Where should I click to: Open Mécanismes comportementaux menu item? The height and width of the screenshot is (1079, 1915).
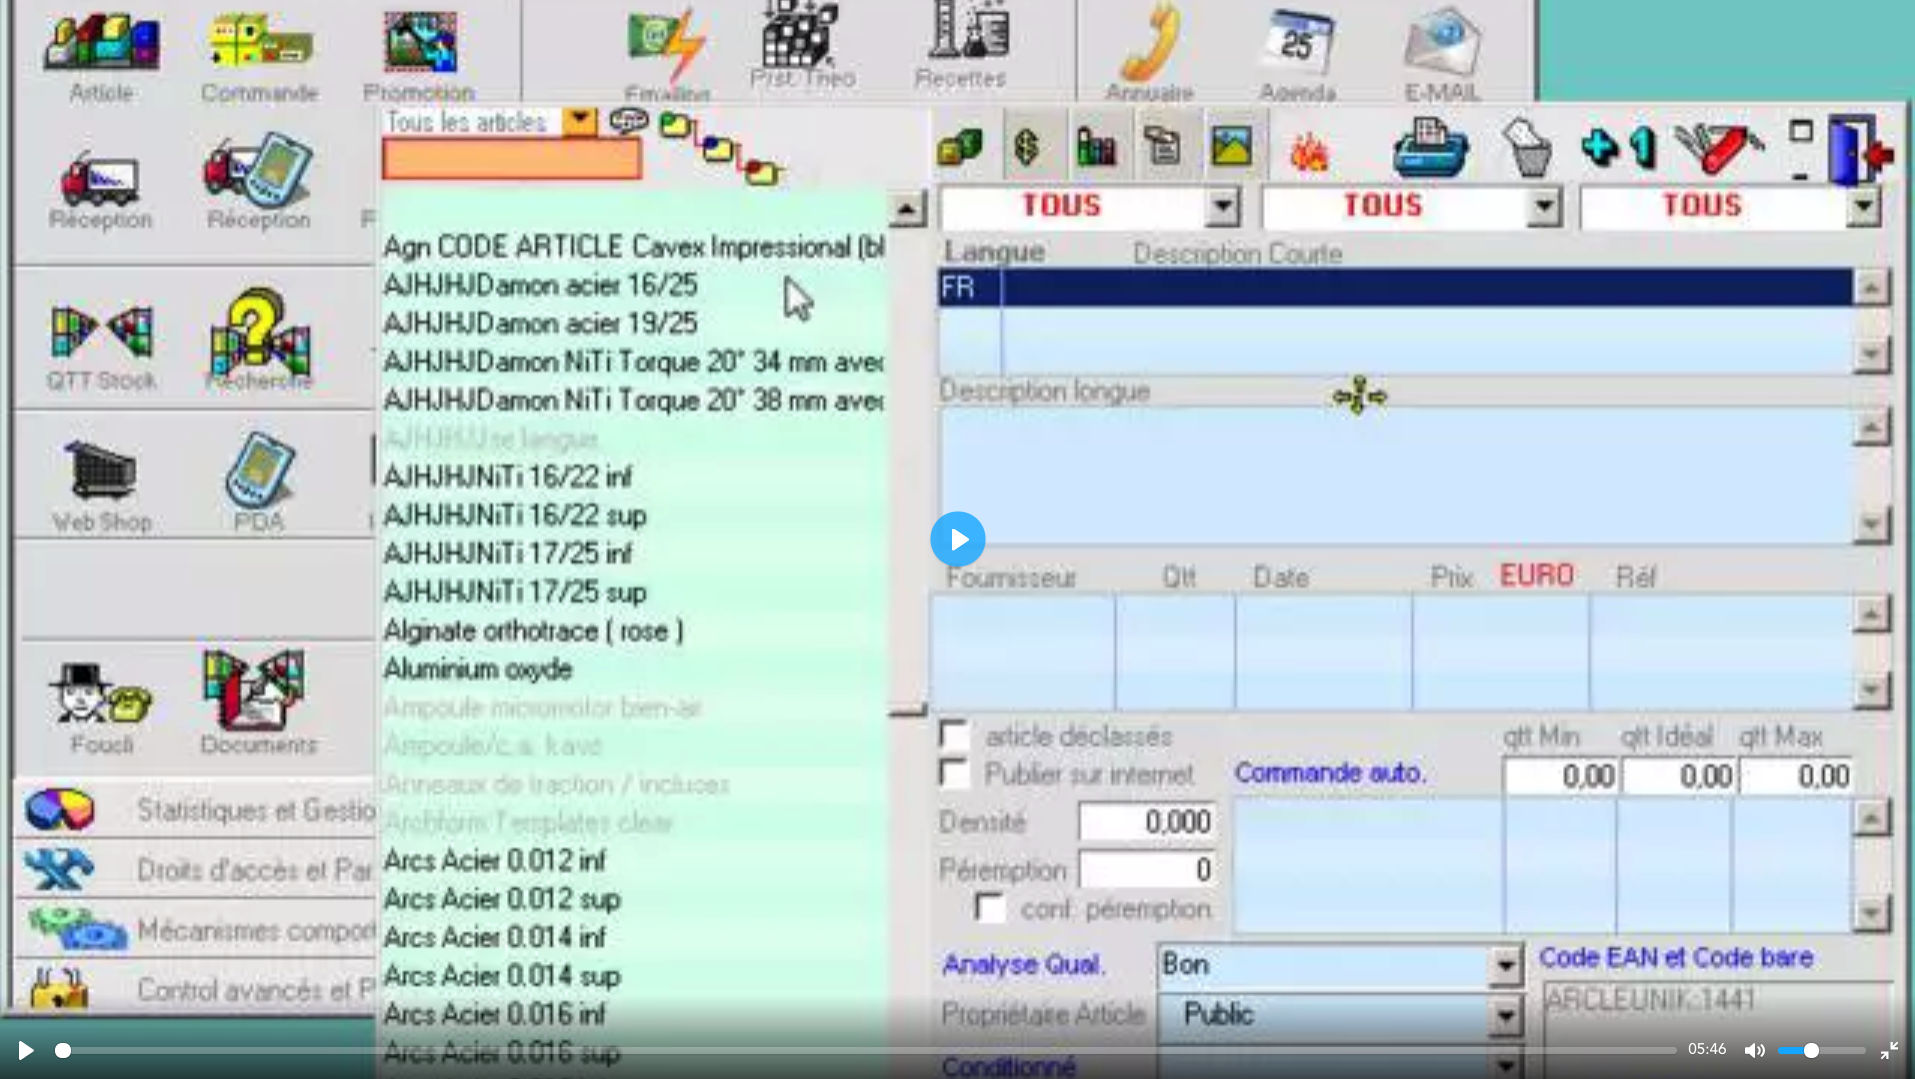point(196,930)
